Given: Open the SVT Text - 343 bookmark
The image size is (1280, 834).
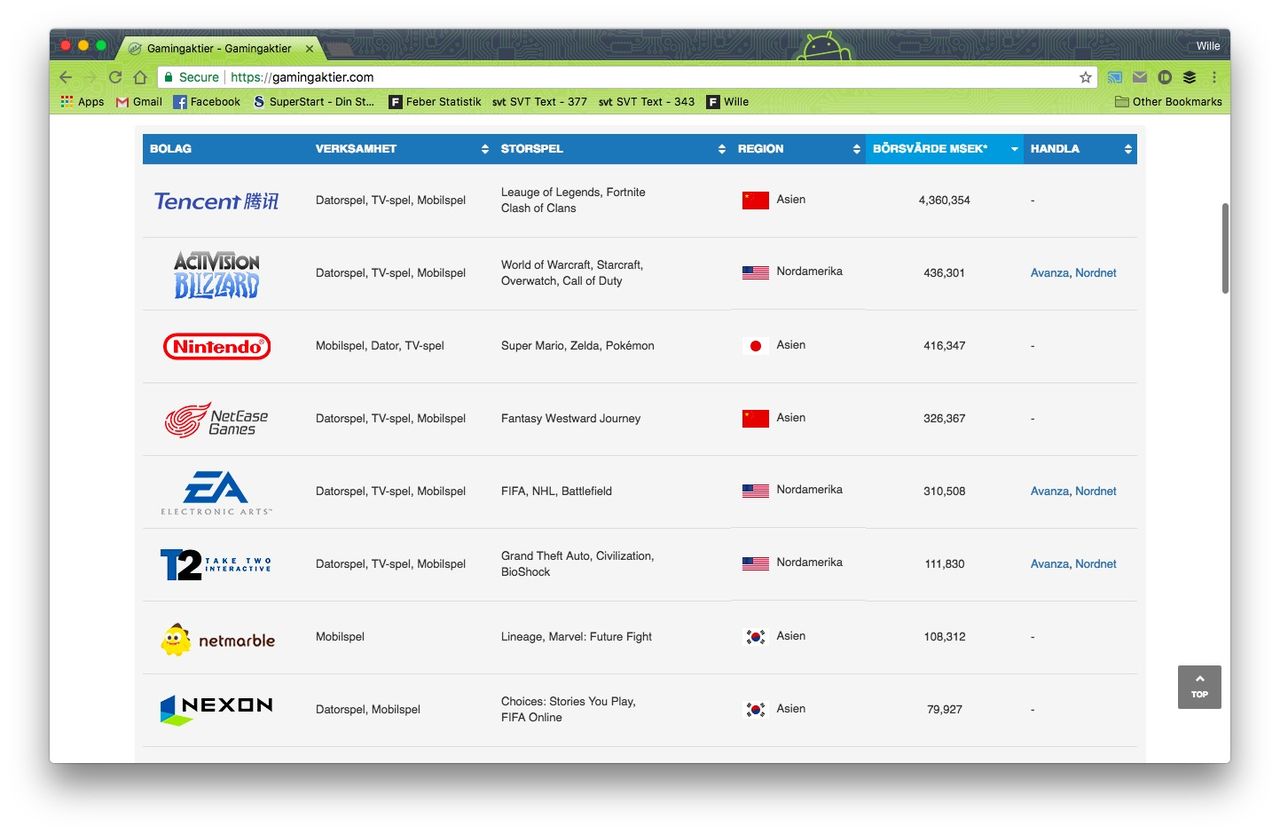Looking at the screenshot, I should (x=647, y=102).
